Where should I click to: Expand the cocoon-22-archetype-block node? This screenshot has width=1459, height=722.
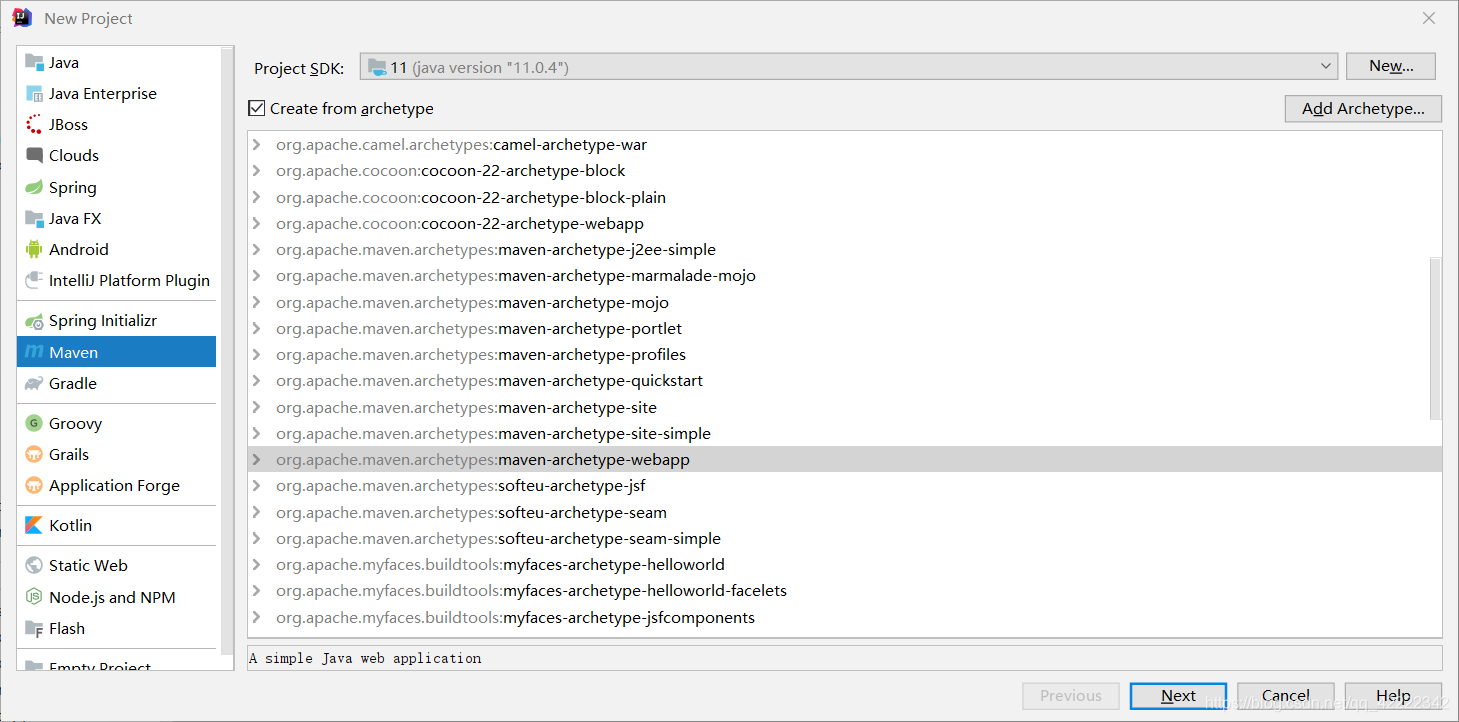coord(257,171)
